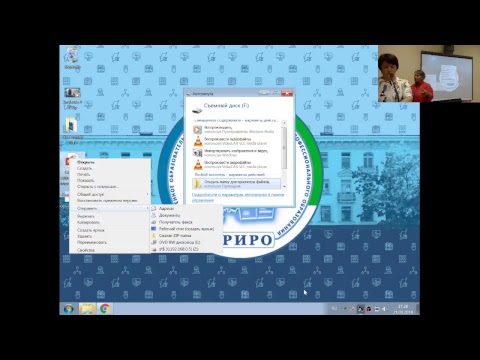
Task: Select 'Переименовать' in the context menu
Action: tap(110, 242)
